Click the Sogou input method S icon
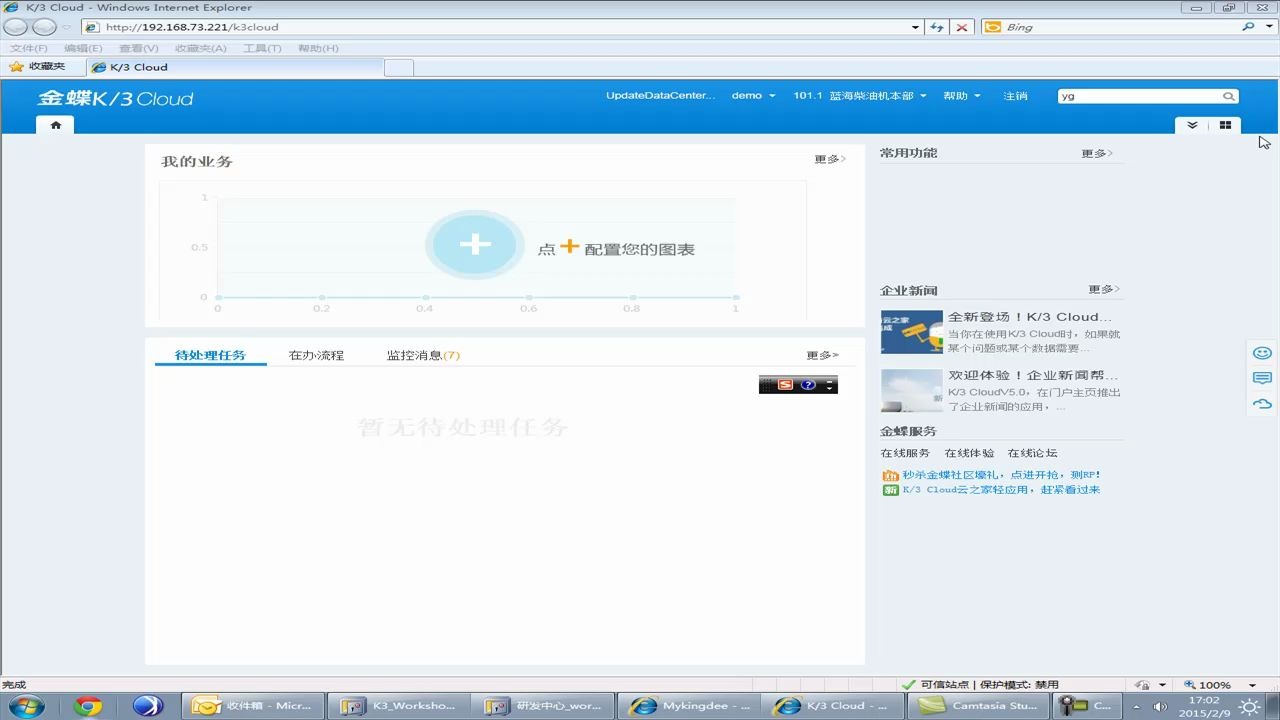The width and height of the screenshot is (1280, 720). (x=785, y=385)
